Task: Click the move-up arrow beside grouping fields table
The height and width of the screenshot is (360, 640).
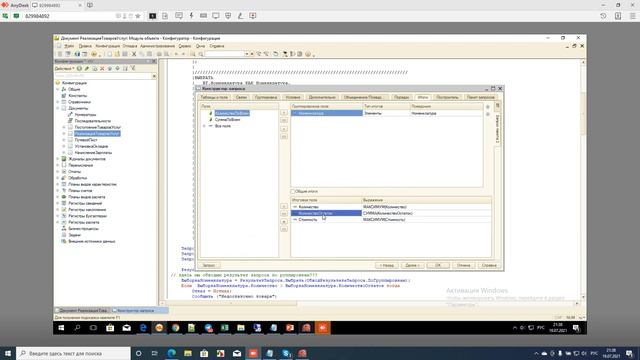Action: pyautogui.click(x=487, y=107)
